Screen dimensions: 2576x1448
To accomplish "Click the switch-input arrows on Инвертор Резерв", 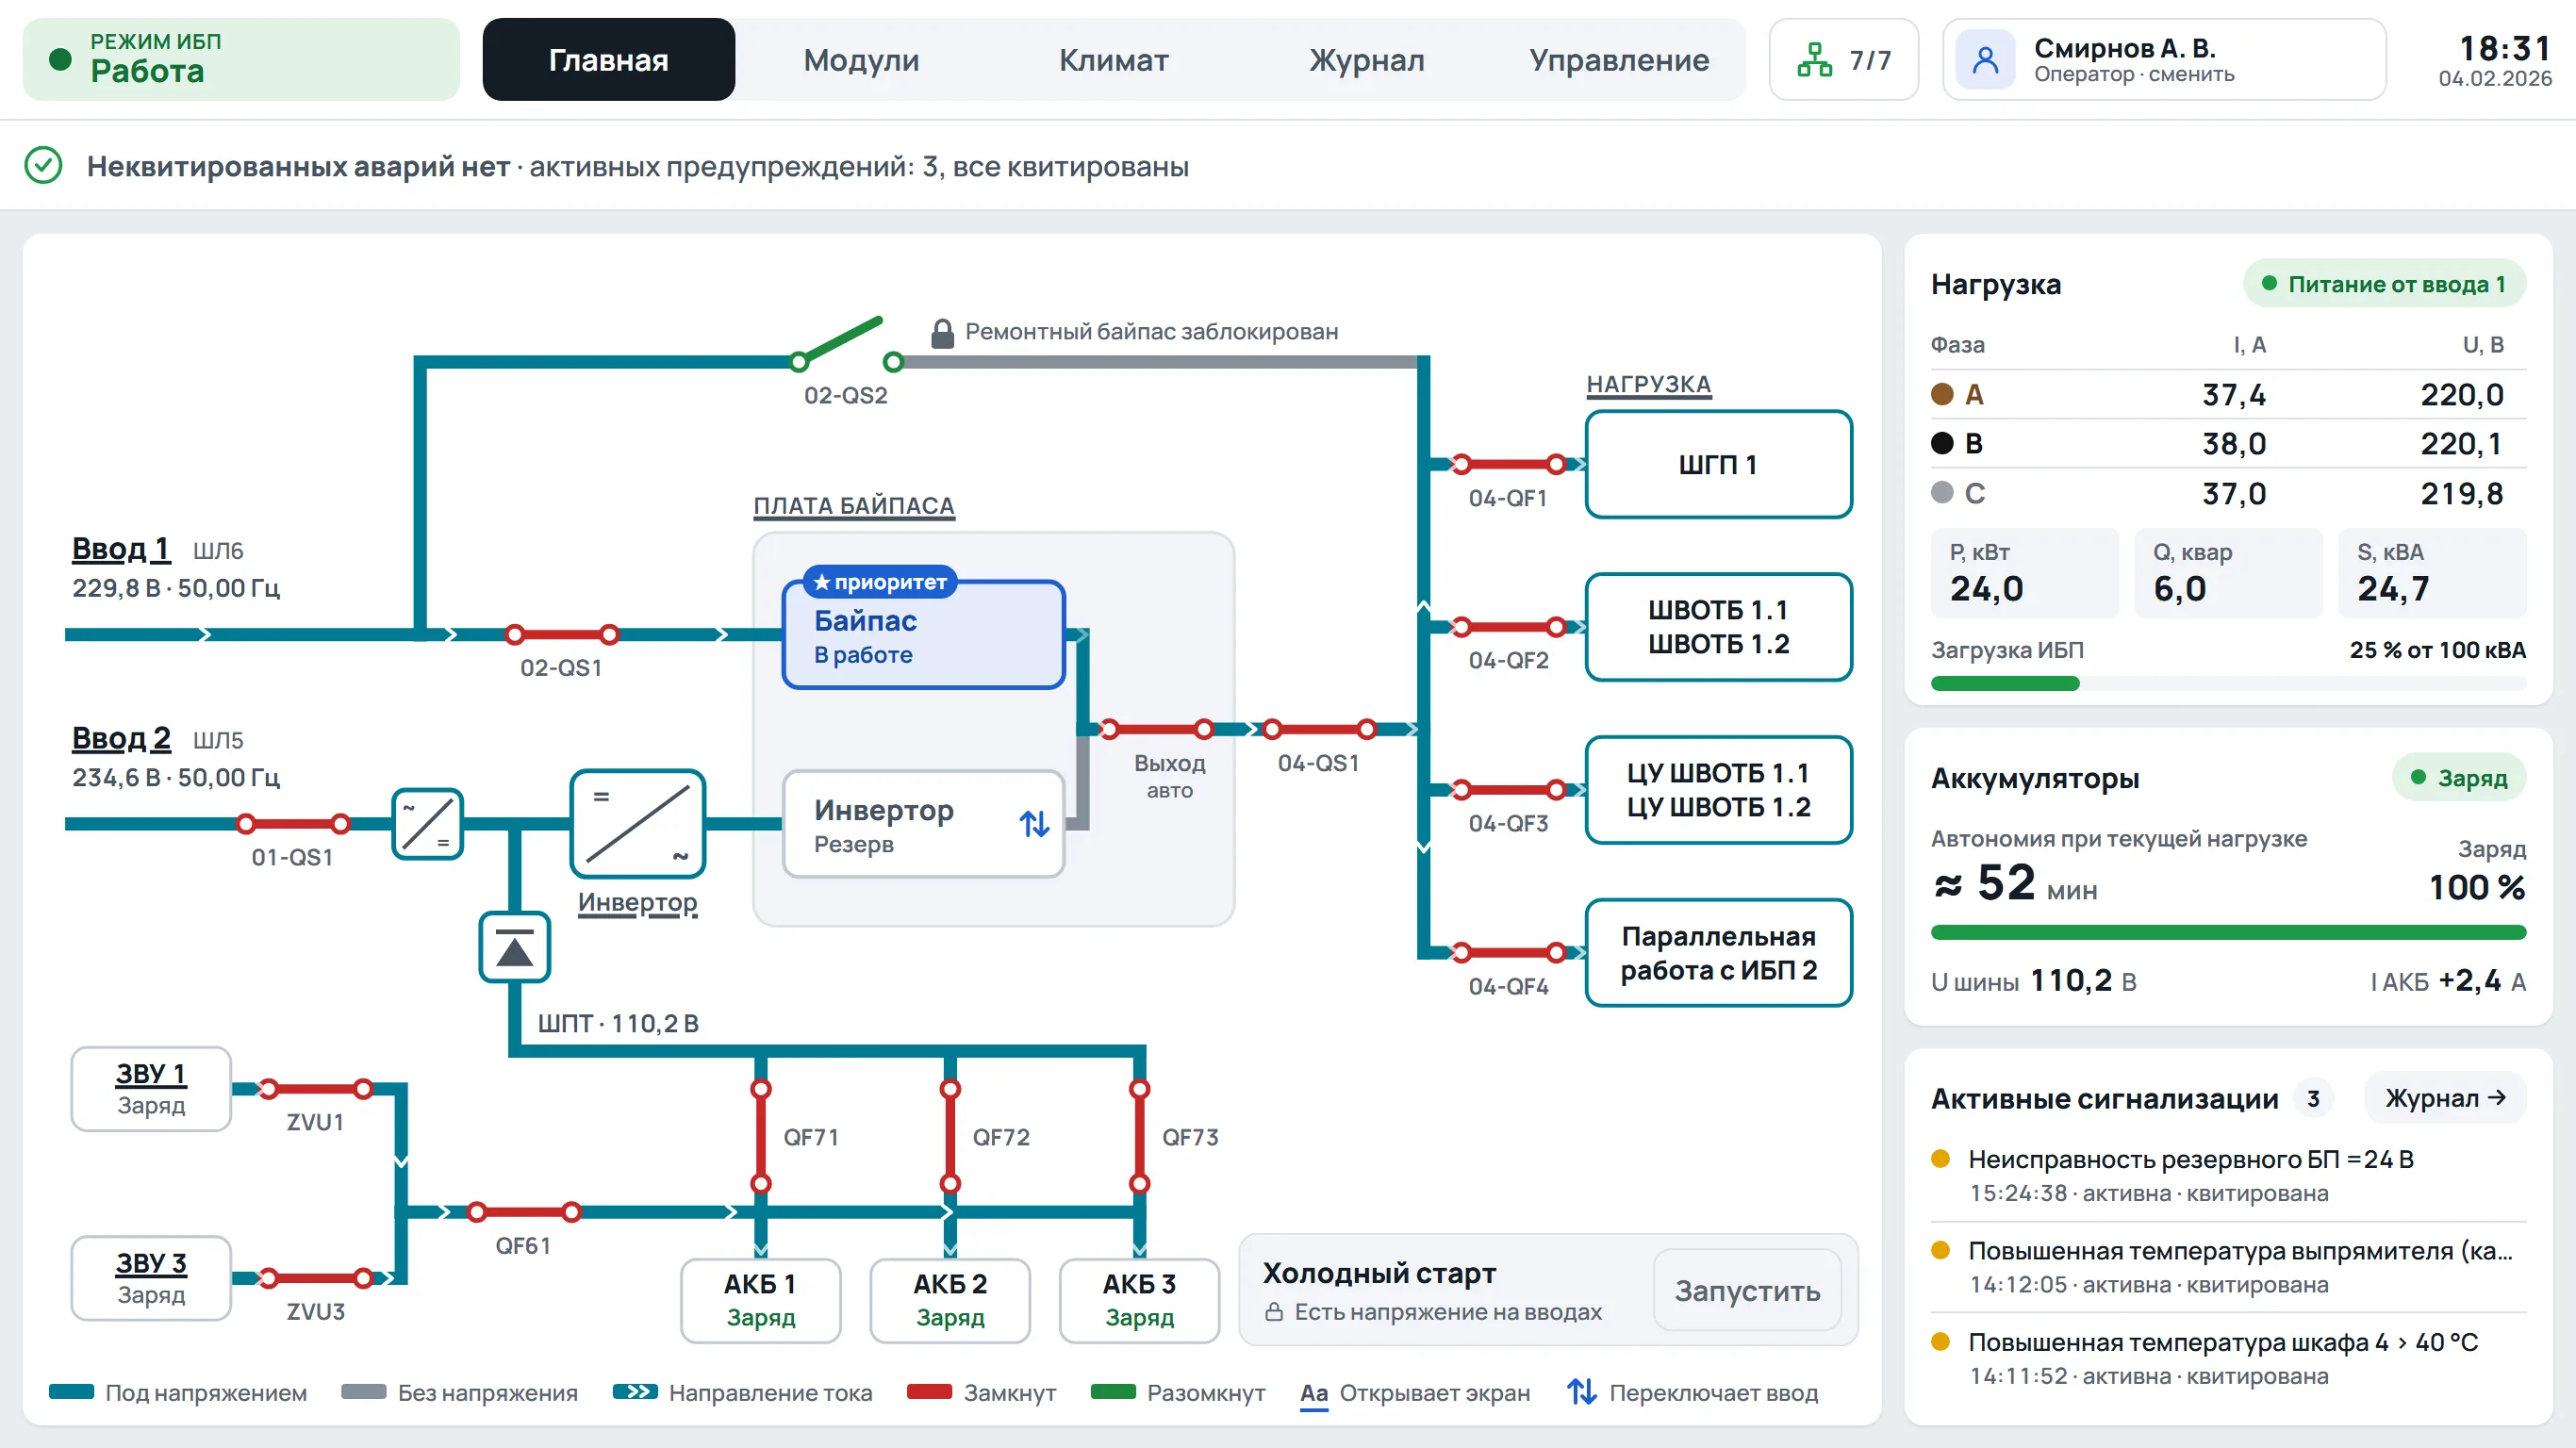I will point(1034,824).
